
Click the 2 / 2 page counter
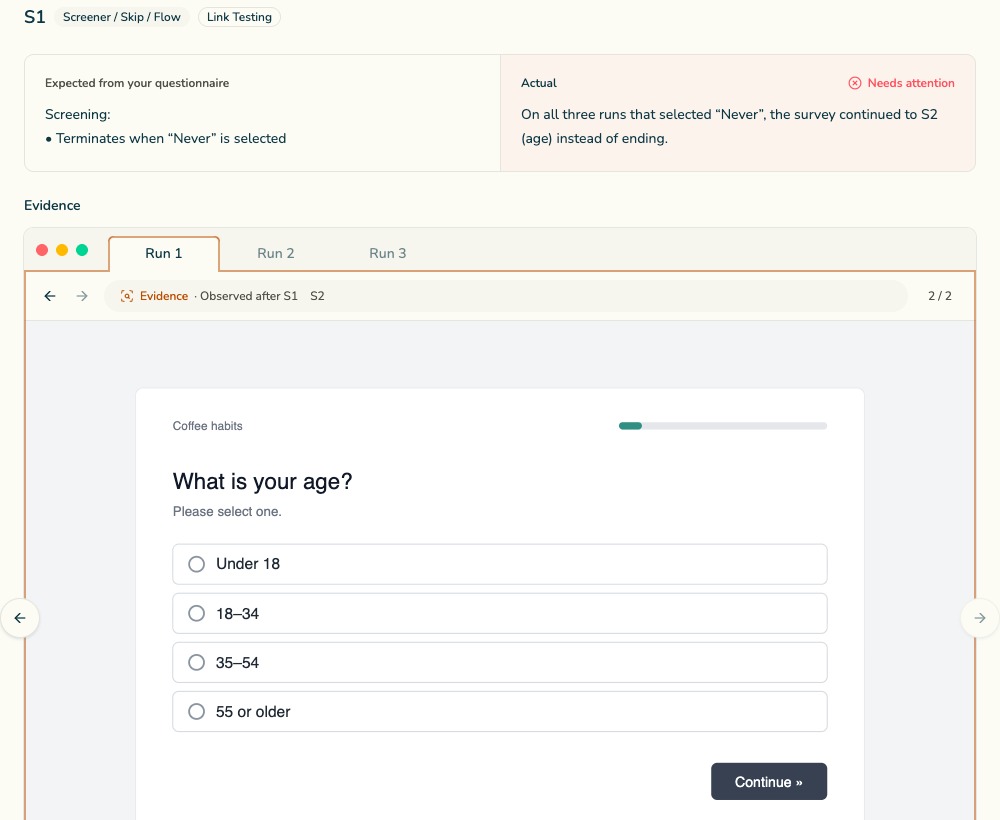click(939, 296)
